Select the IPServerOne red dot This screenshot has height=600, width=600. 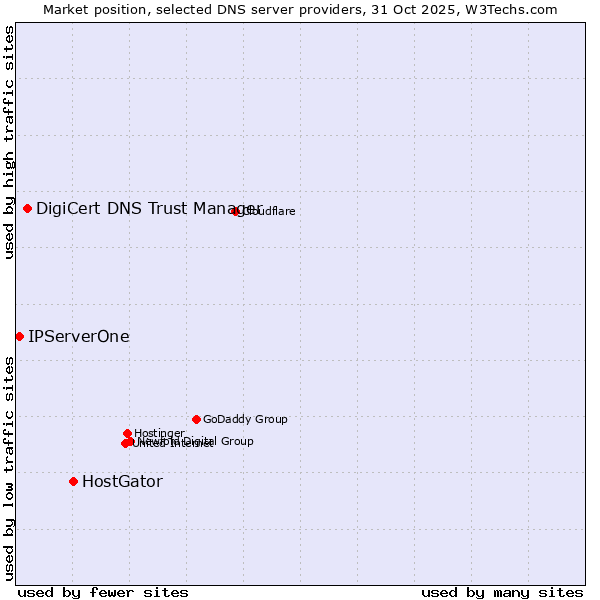(20, 336)
